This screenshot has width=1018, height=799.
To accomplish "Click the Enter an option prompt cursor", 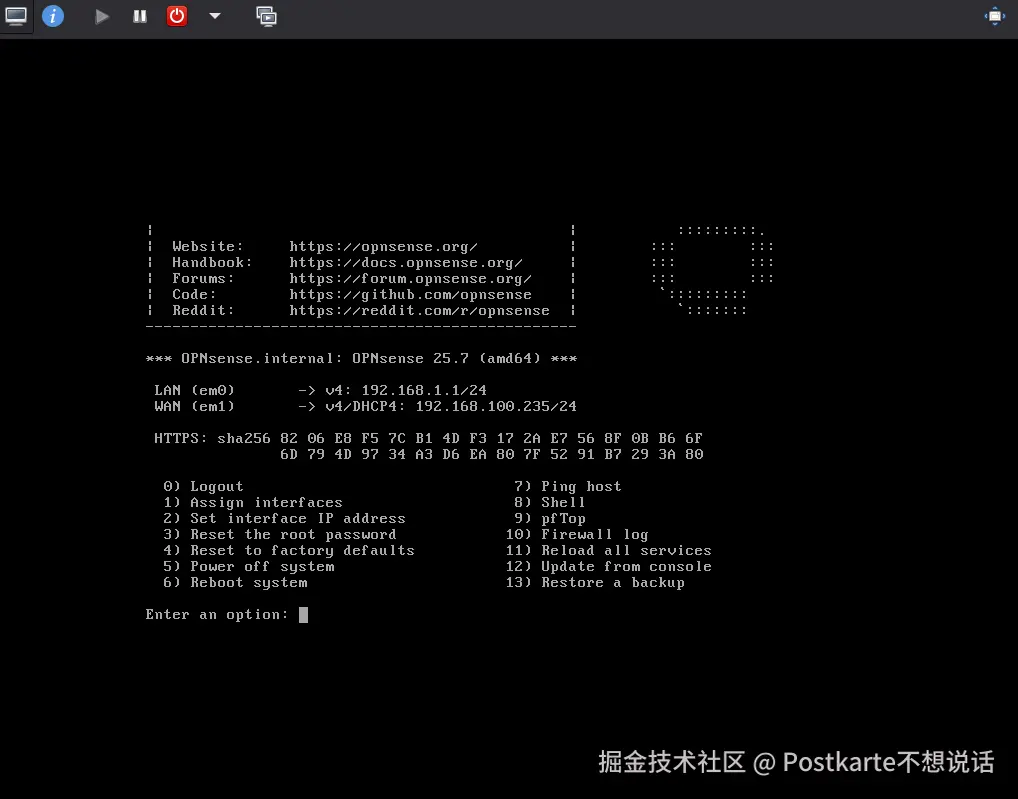I will pyautogui.click(x=303, y=615).
